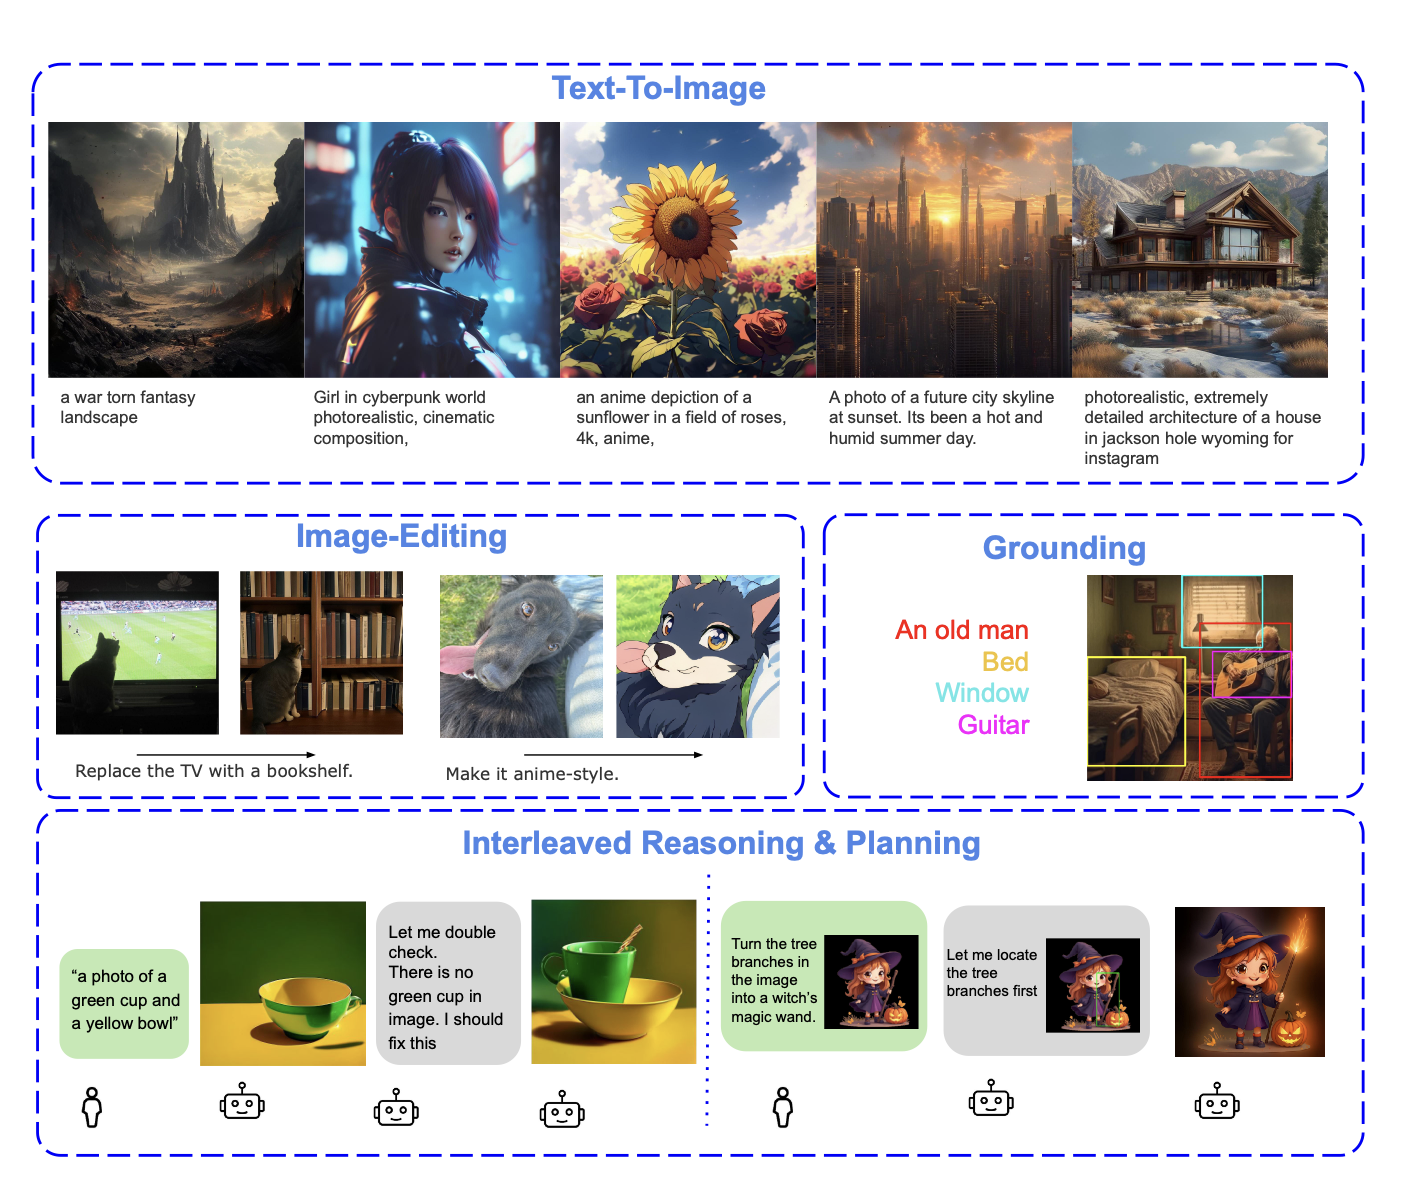Open the anime sunflower image

coord(688,249)
